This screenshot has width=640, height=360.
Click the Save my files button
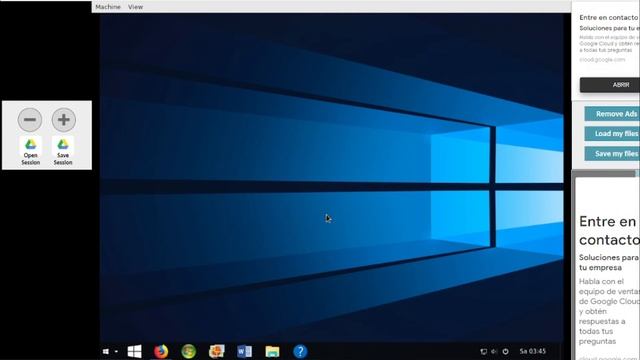(612, 153)
